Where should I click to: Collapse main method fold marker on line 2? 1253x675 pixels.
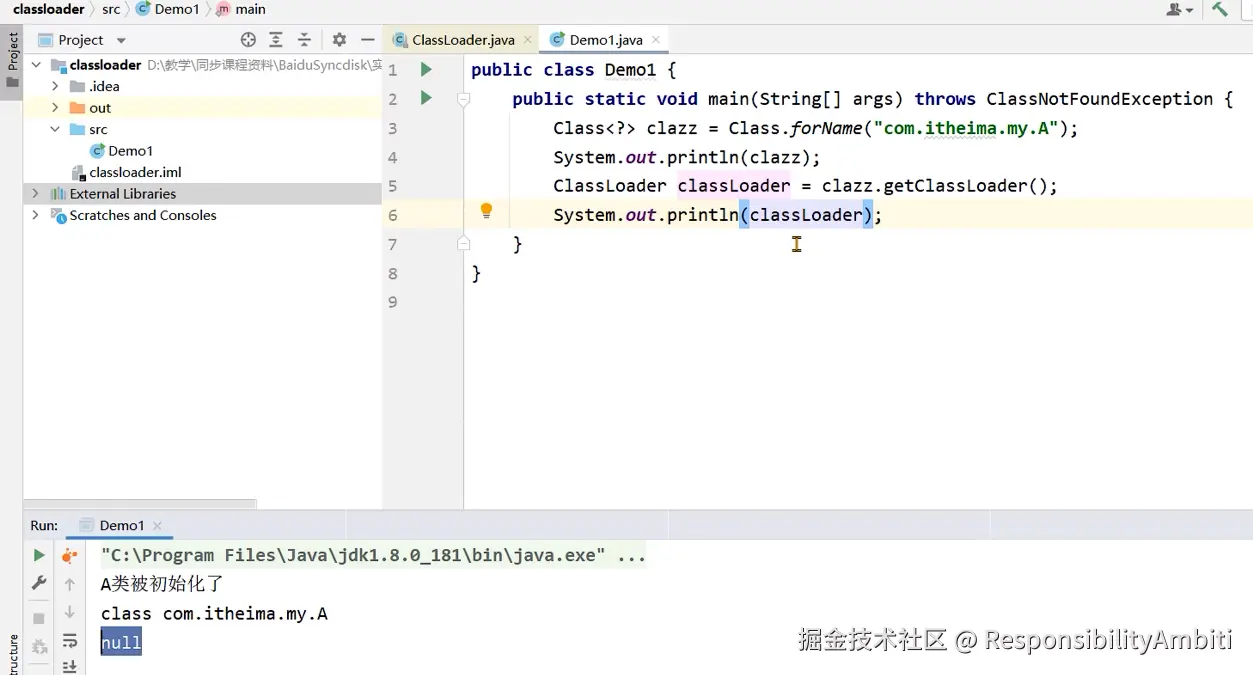[x=463, y=99]
